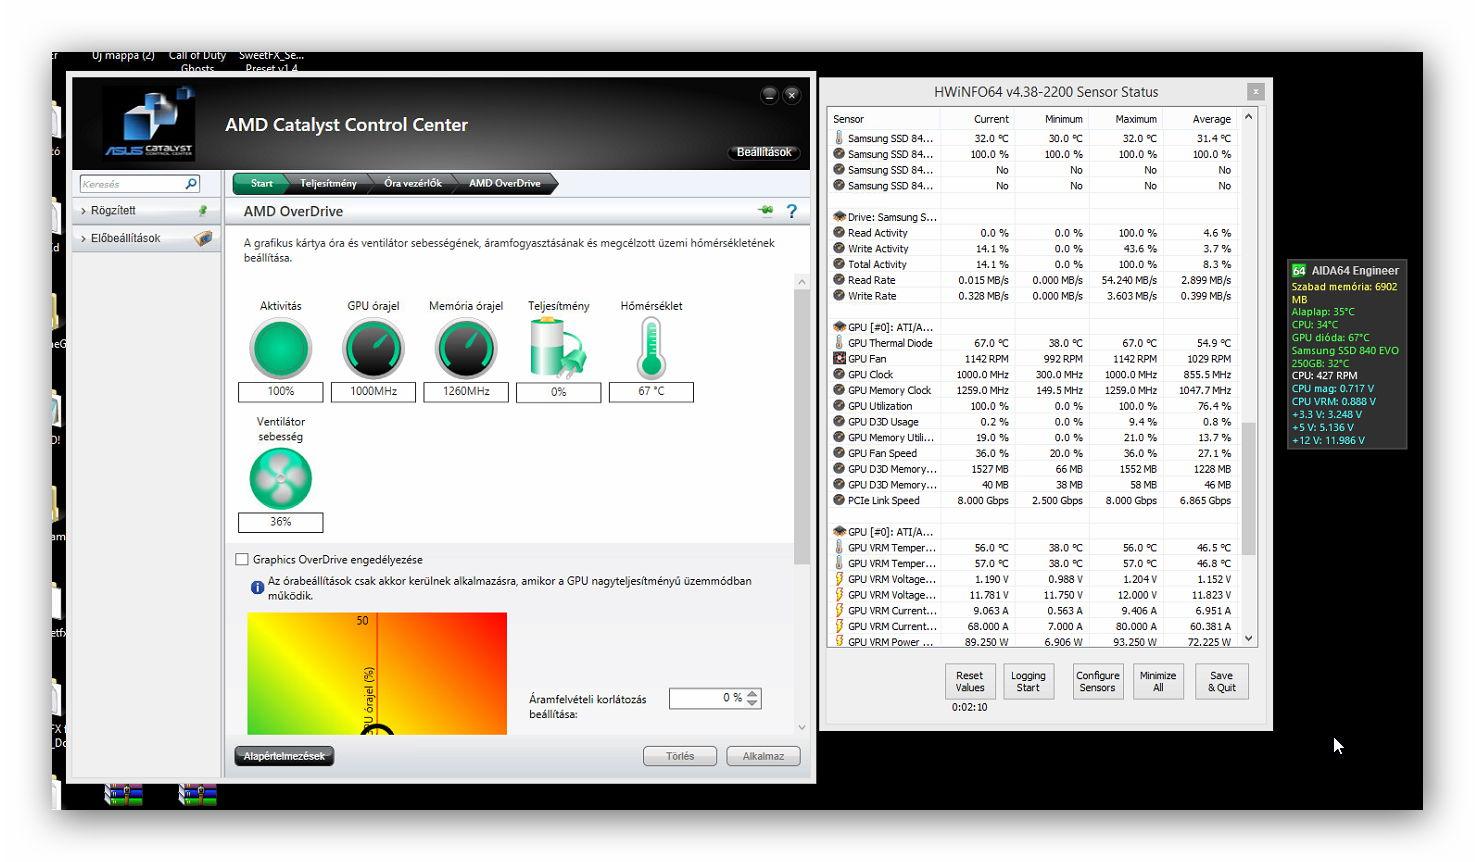This screenshot has height=862, width=1475.
Task: Click the Aktivitás green gauge icon
Action: coord(281,349)
